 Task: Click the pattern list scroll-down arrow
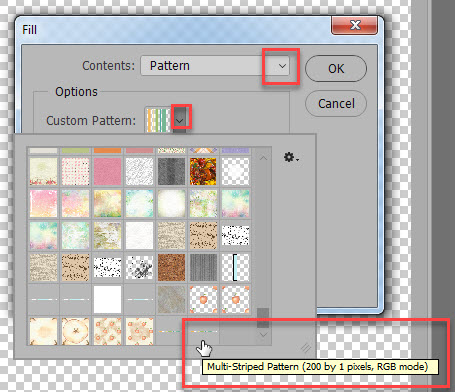coord(263,334)
